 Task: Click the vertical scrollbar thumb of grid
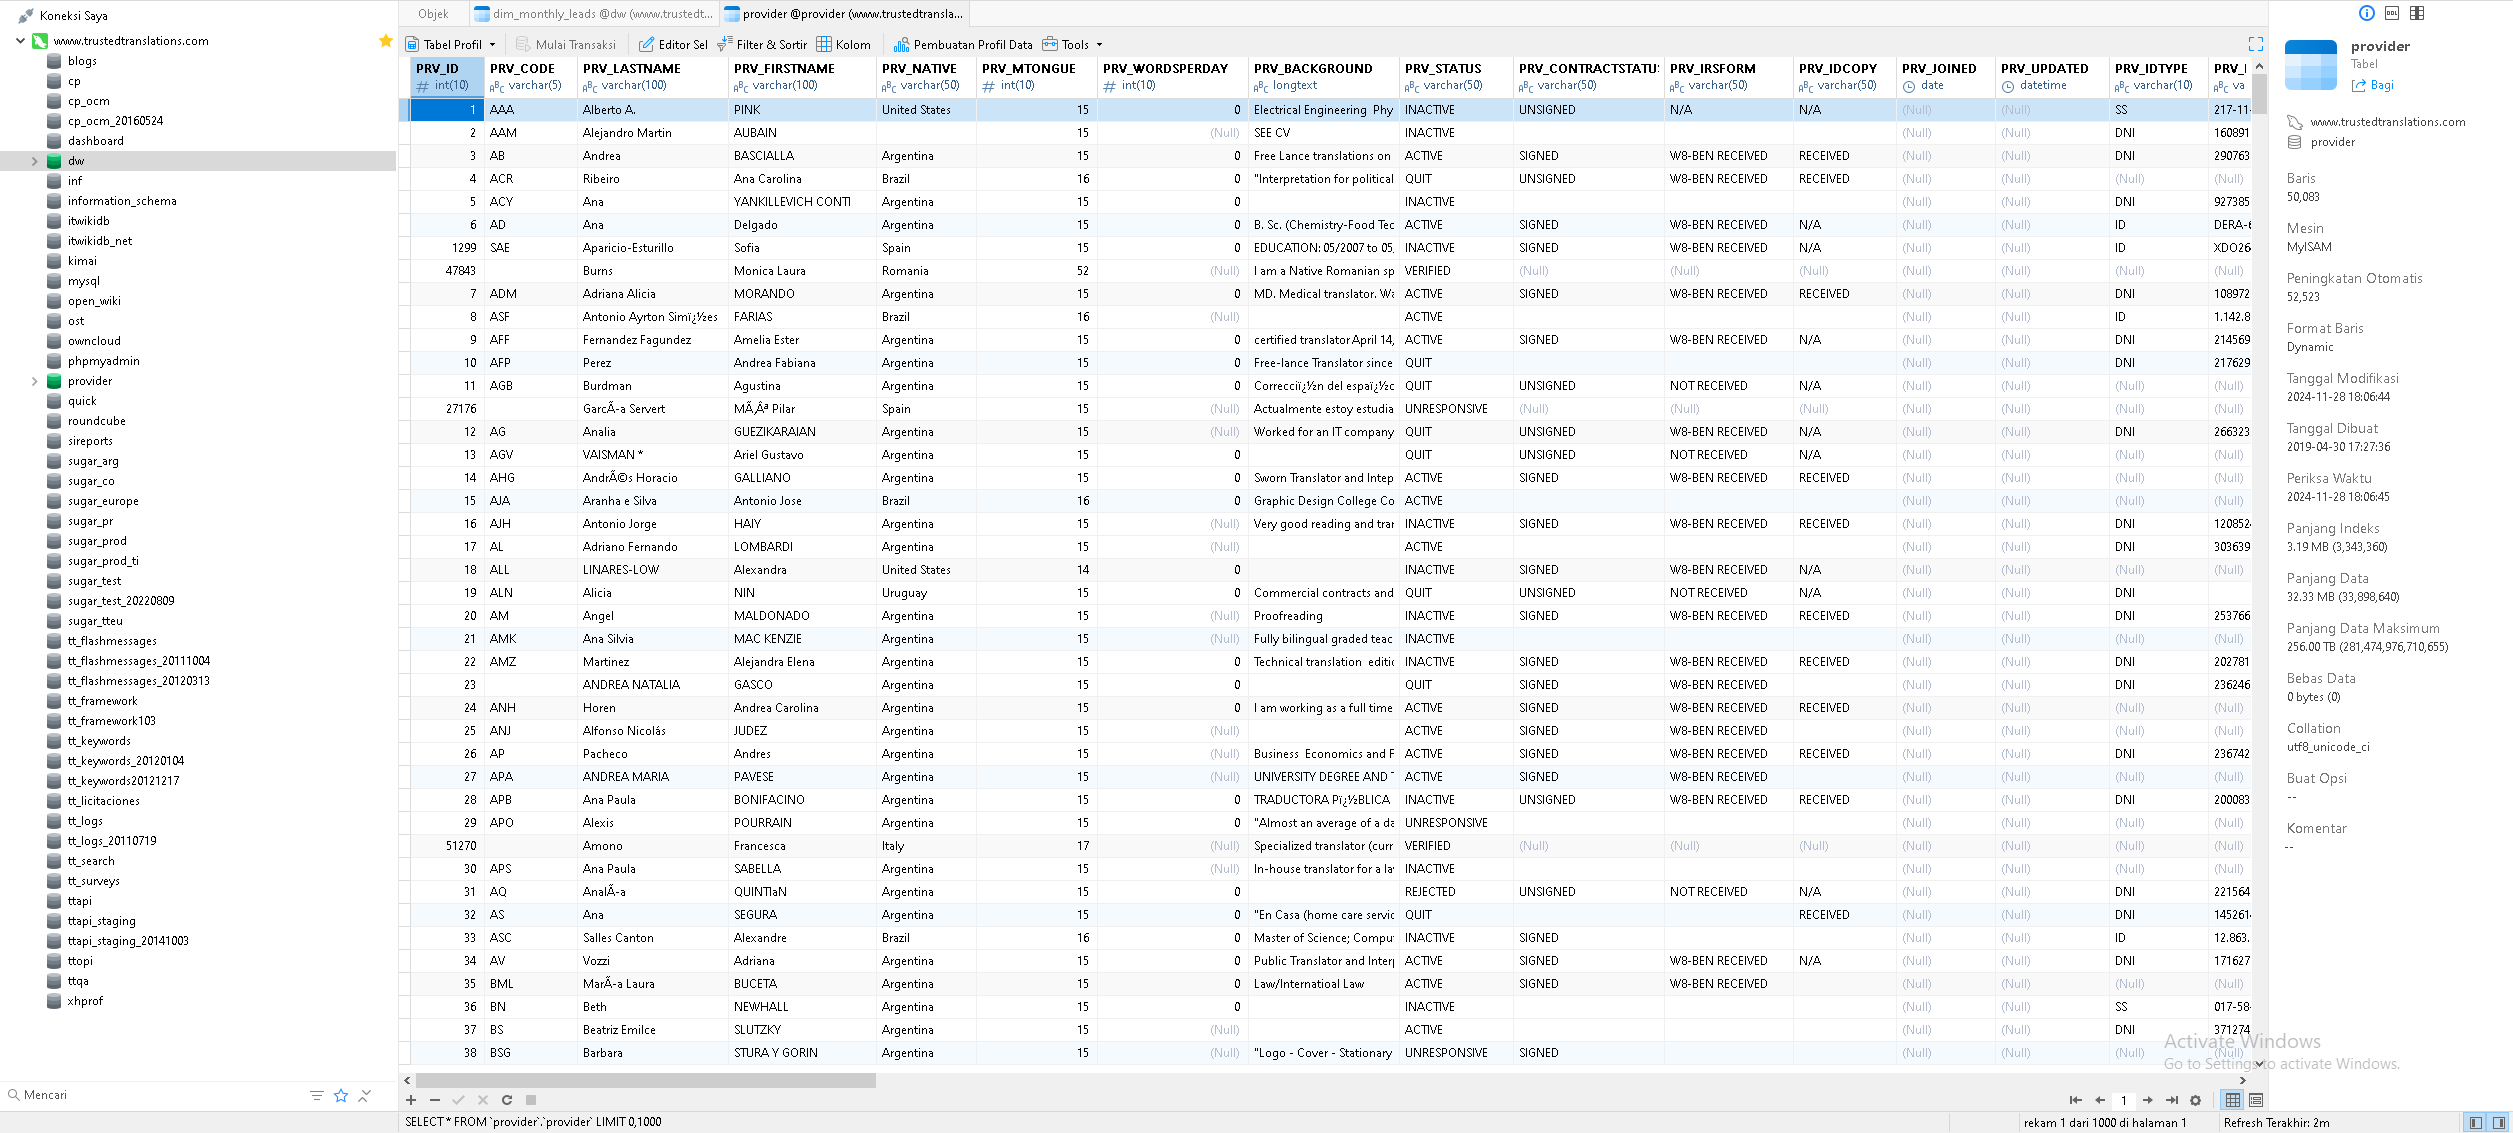(x=2259, y=93)
